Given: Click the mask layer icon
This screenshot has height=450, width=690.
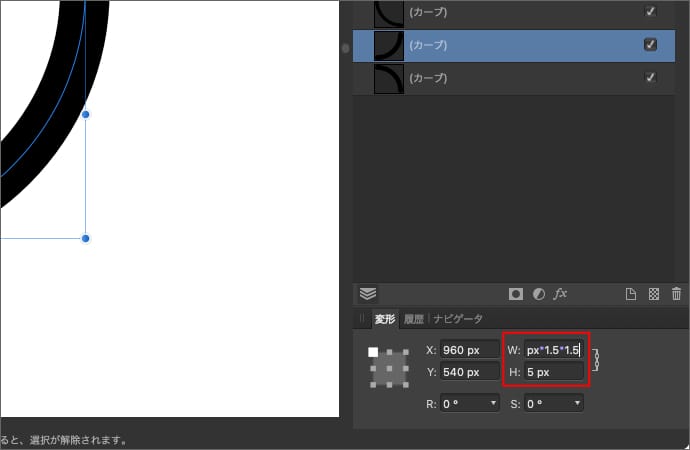Looking at the screenshot, I should point(516,294).
